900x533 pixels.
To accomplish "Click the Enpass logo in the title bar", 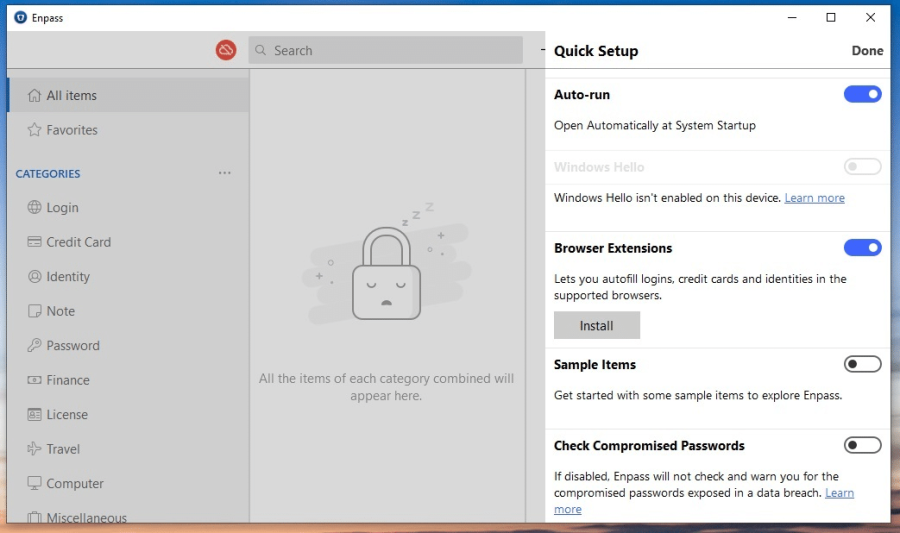I will point(21,18).
